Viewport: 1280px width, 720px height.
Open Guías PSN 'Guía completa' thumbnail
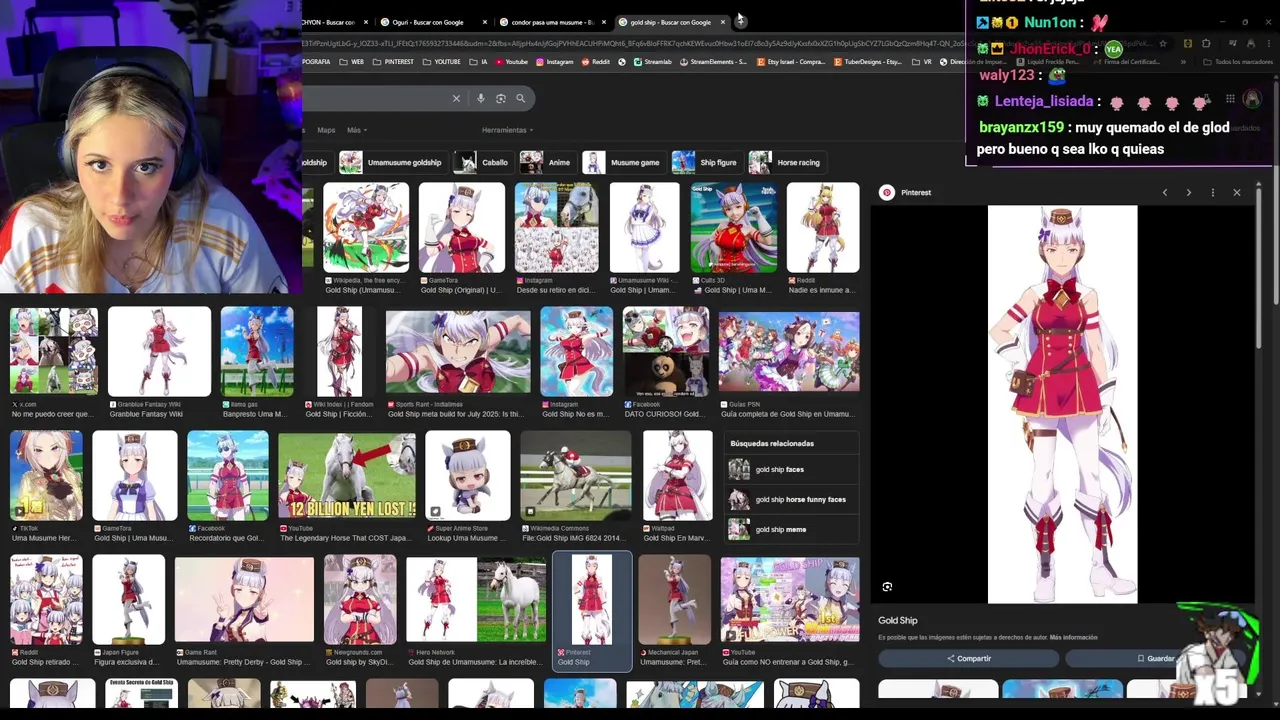coord(789,351)
